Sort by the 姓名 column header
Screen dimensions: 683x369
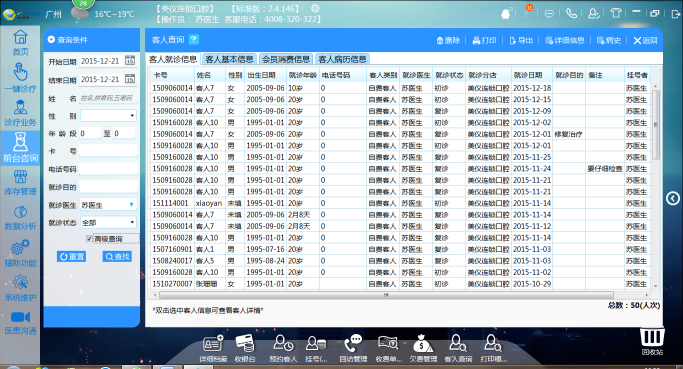point(210,75)
